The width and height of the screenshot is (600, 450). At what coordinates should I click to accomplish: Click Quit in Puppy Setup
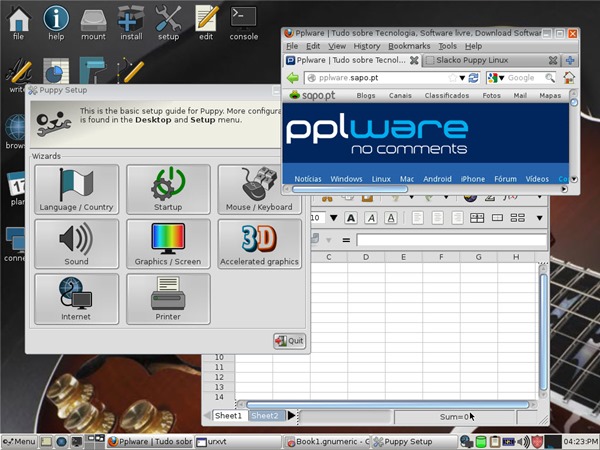[289, 341]
